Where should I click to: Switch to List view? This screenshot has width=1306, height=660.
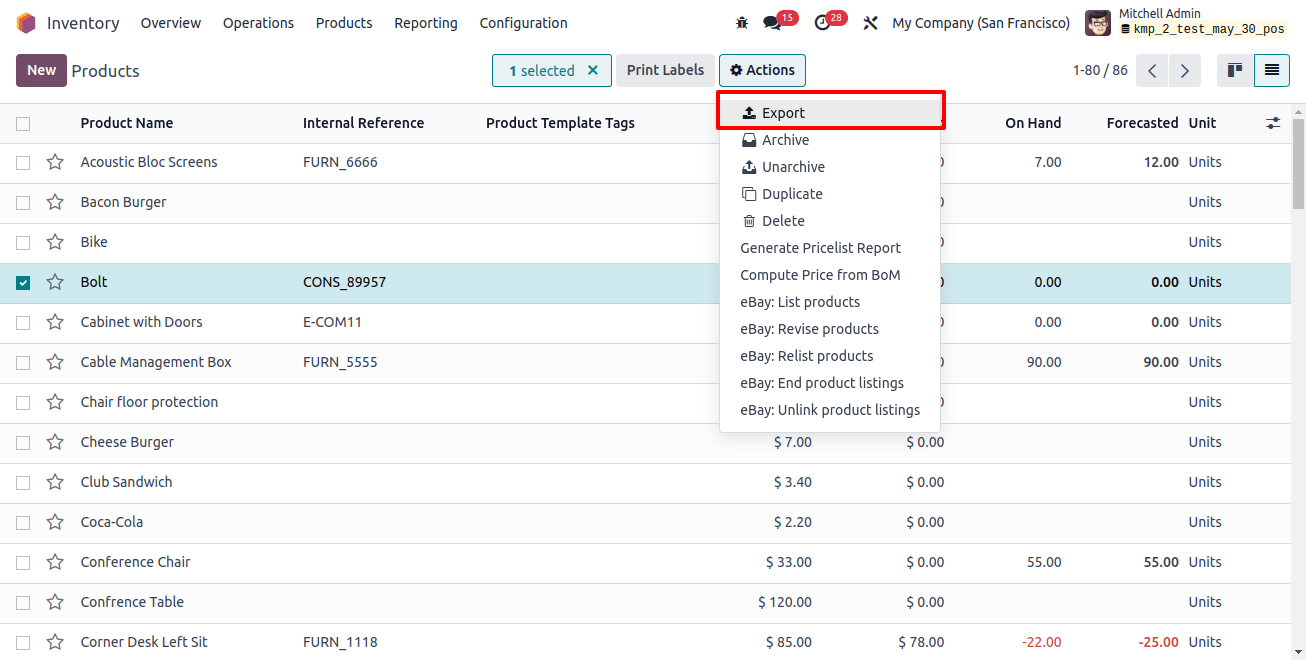coord(1272,71)
